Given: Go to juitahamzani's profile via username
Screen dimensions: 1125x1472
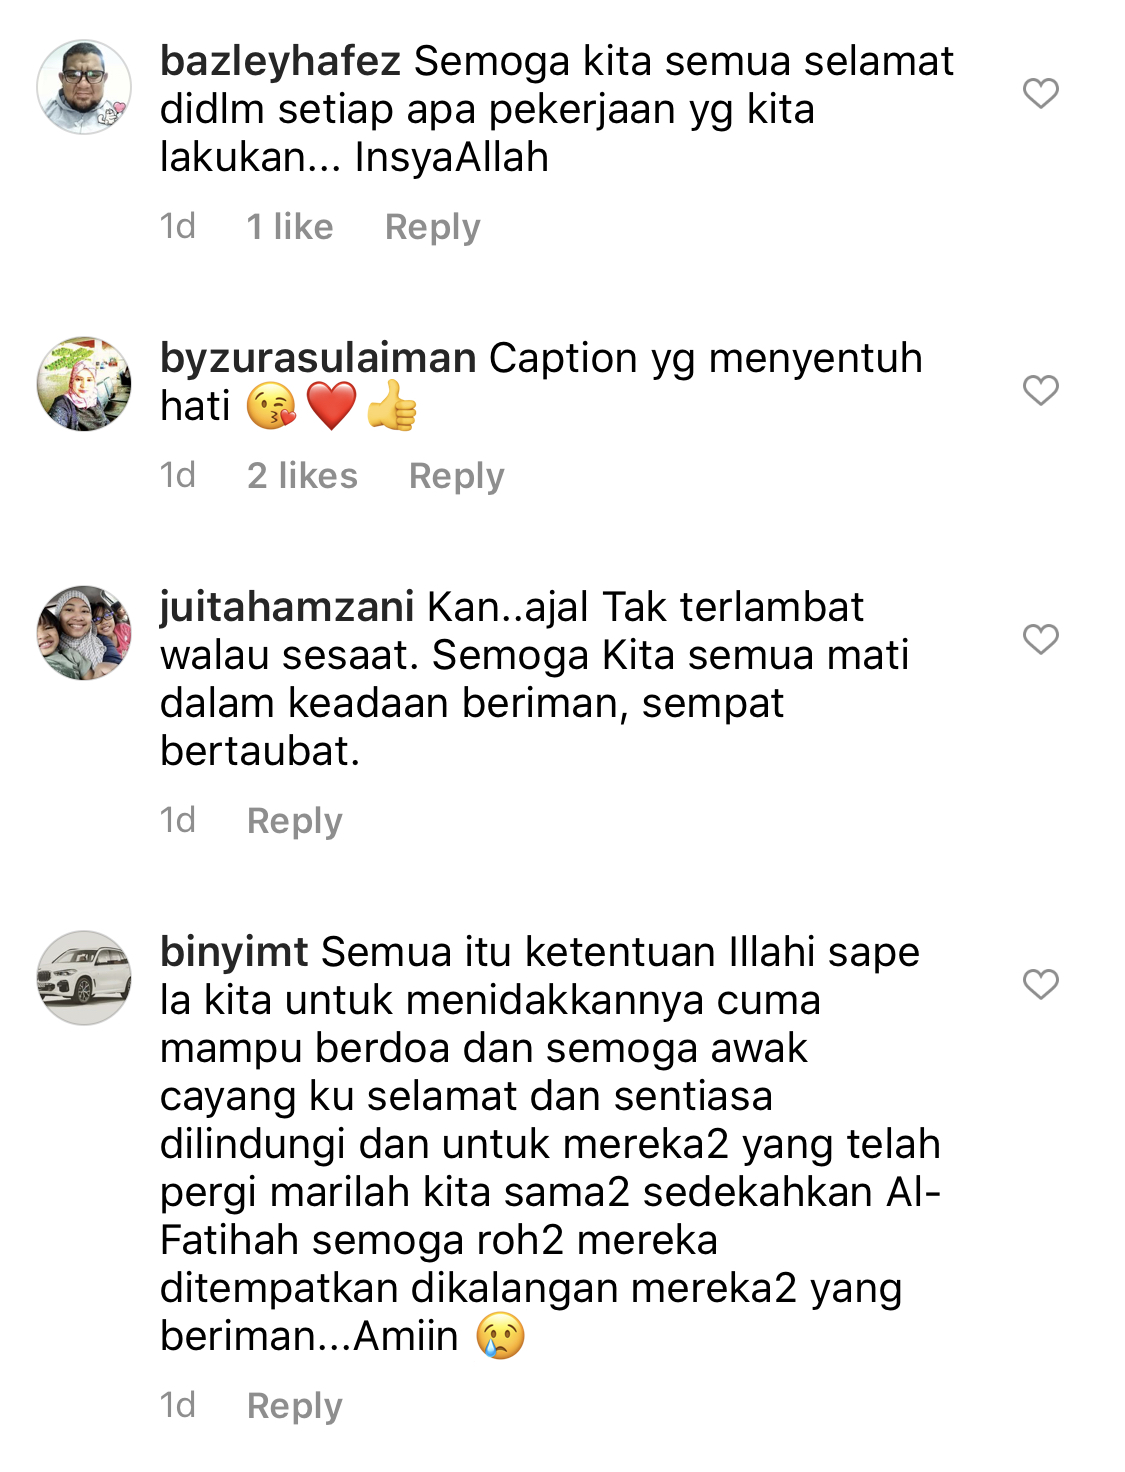Looking at the screenshot, I should (287, 608).
